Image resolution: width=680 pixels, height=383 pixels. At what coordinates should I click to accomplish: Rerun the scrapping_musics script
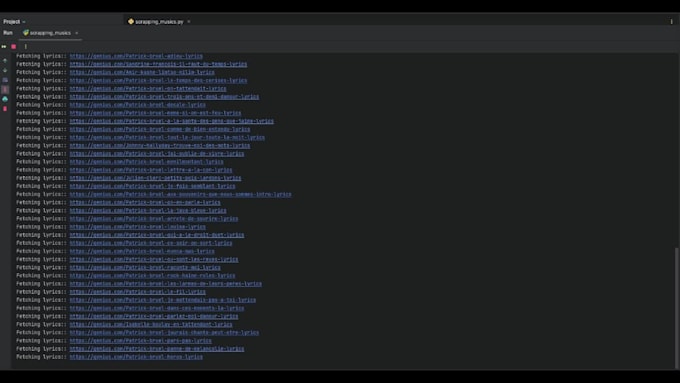[x=4, y=46]
